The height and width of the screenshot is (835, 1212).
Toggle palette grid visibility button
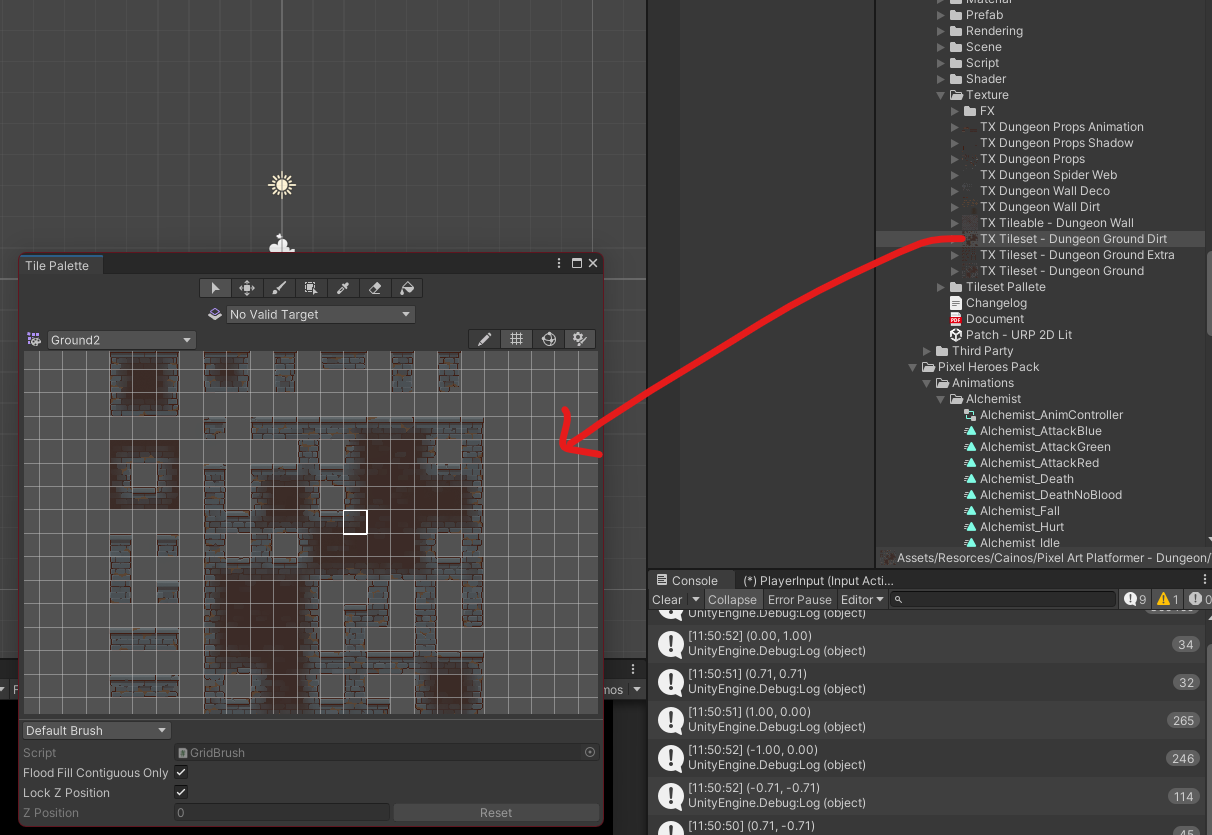[x=516, y=339]
